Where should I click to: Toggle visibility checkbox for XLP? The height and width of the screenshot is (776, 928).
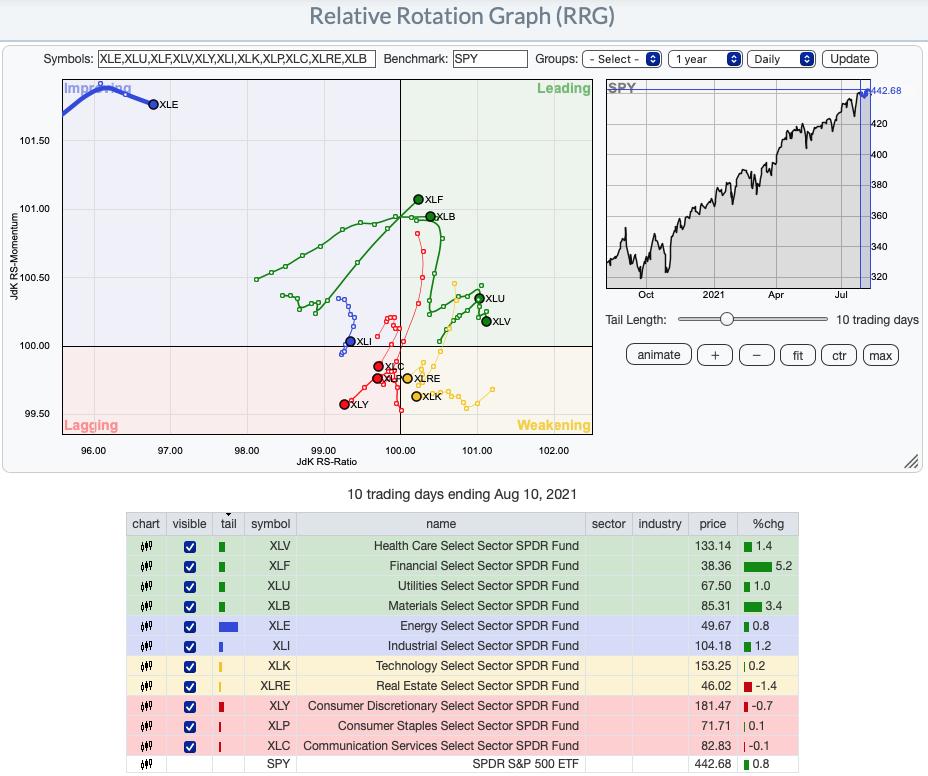[x=189, y=727]
